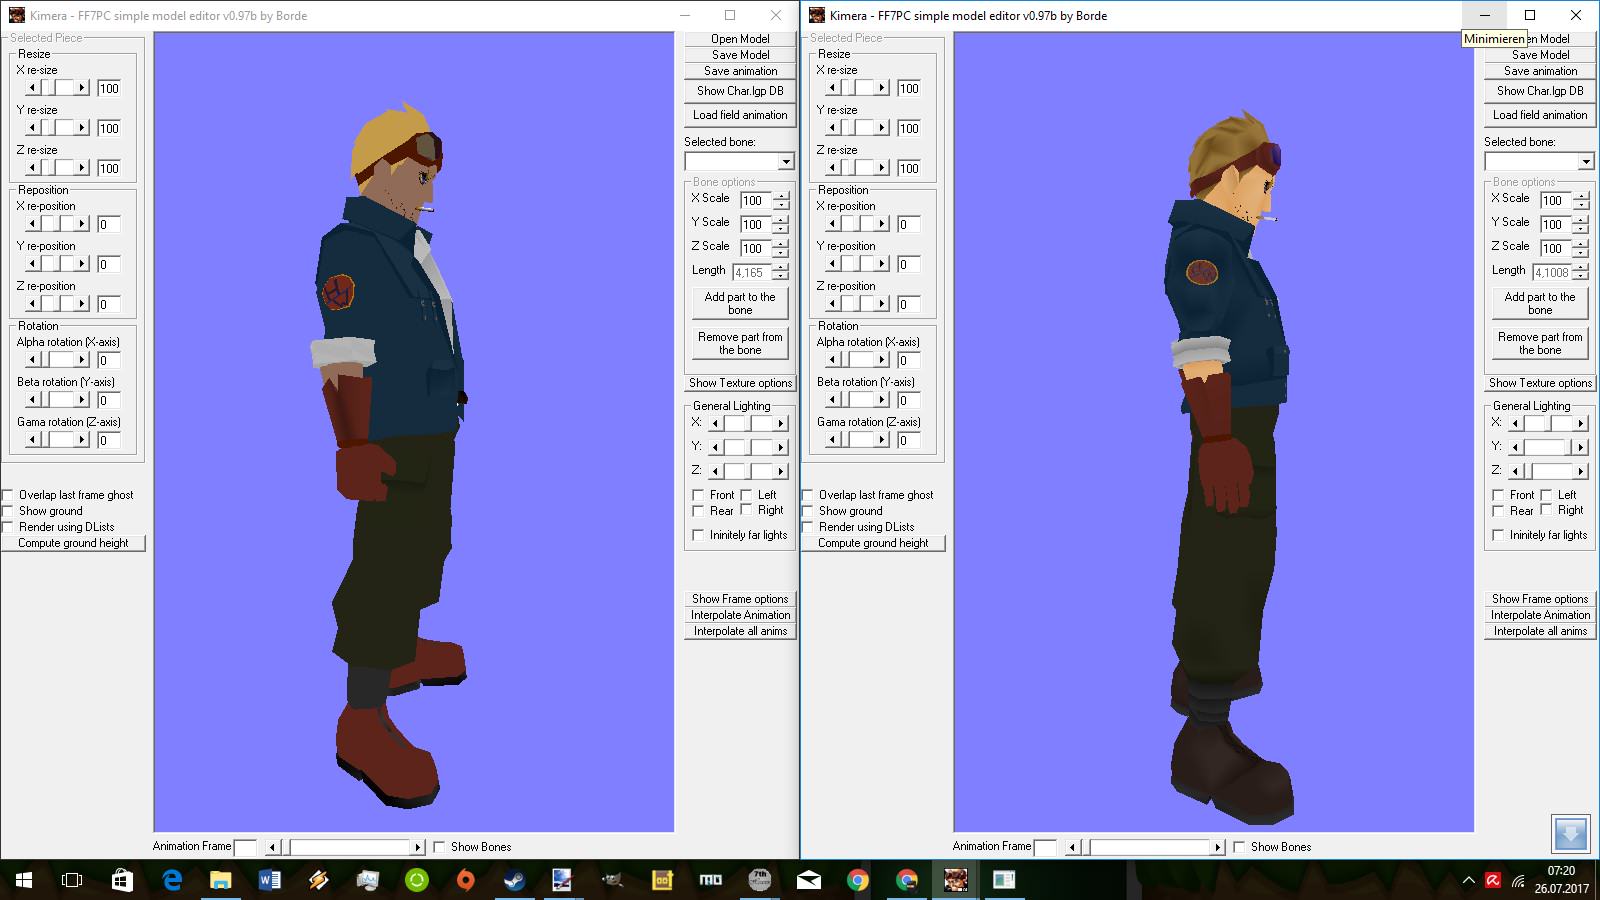Open the green circle app in the taskbar

pyautogui.click(x=416, y=880)
